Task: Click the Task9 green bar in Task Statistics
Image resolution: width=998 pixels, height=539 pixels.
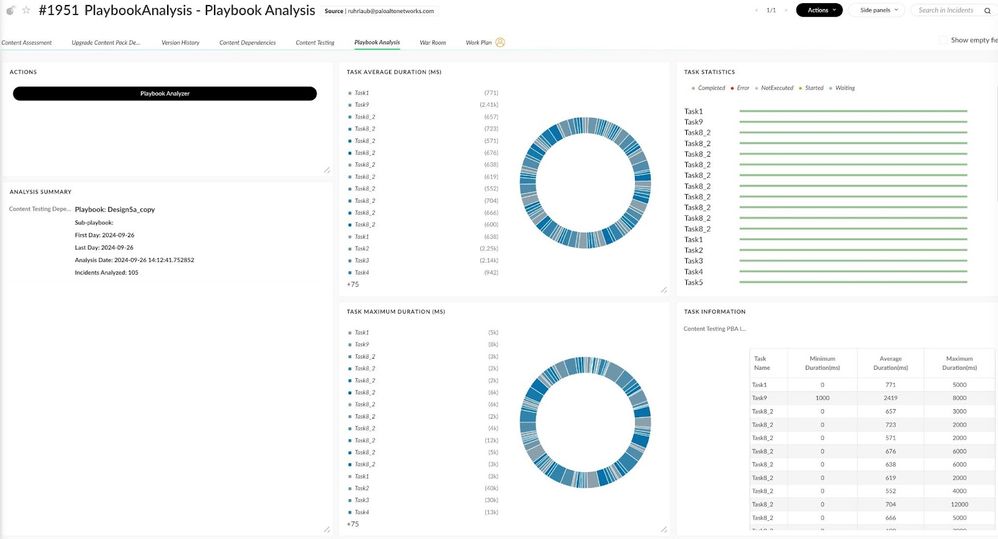Action: click(x=853, y=122)
